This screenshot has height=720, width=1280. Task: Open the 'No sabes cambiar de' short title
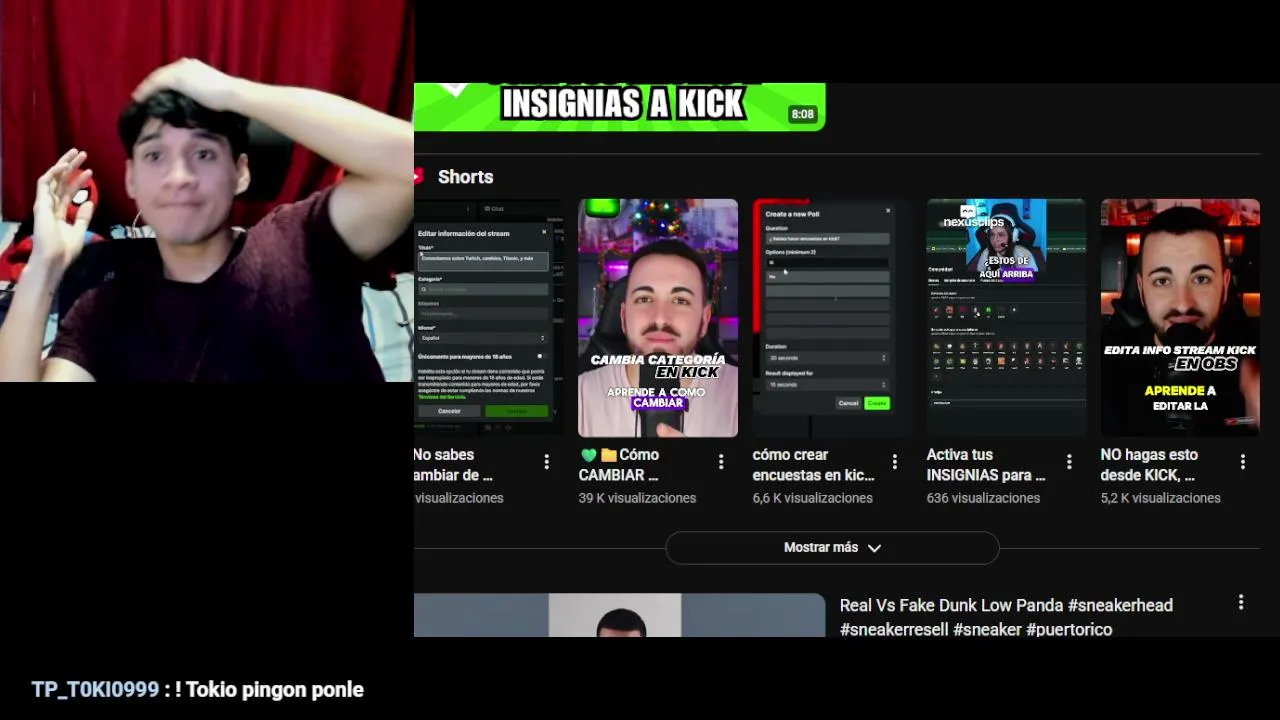(454, 465)
